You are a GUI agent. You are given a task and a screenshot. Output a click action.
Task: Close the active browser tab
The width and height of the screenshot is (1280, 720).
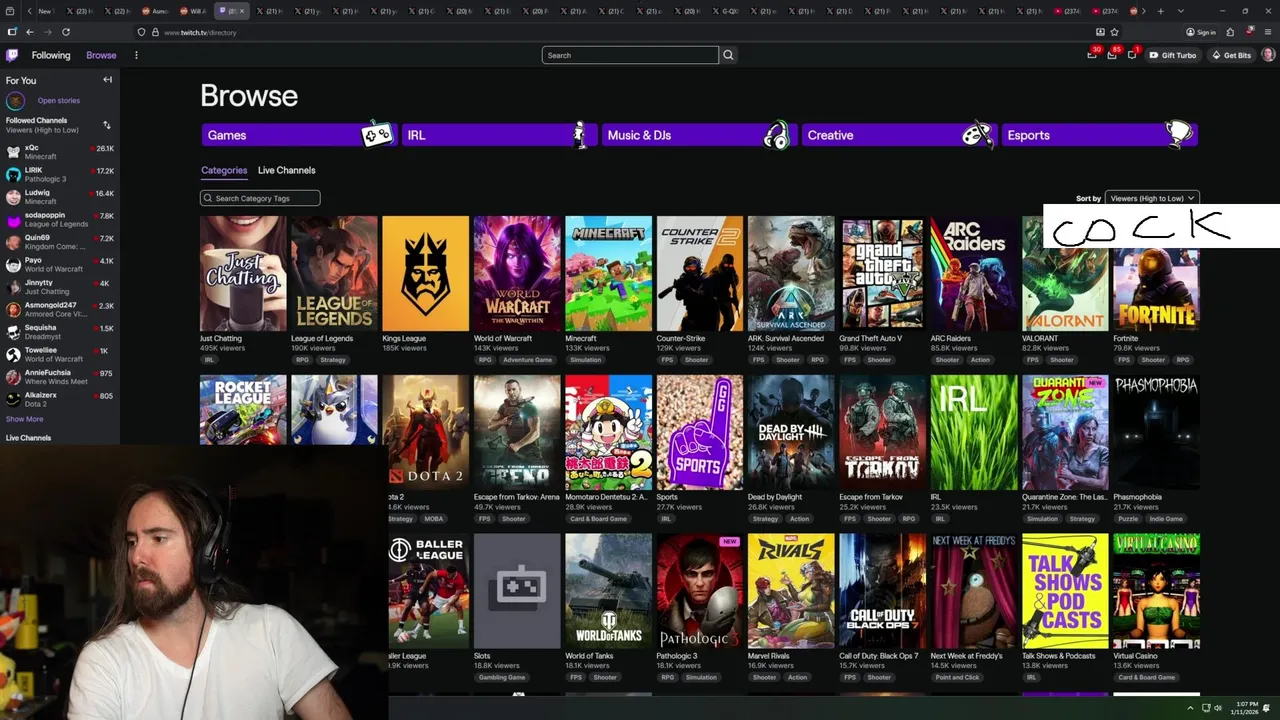coord(241,11)
